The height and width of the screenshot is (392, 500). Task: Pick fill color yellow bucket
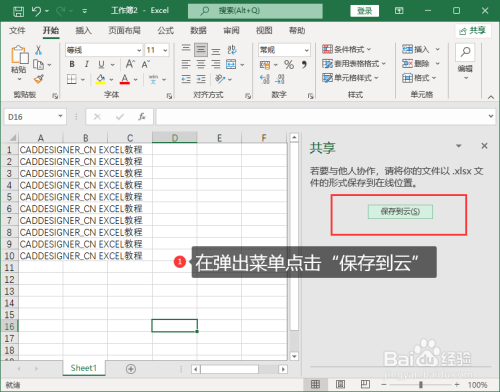[x=101, y=79]
